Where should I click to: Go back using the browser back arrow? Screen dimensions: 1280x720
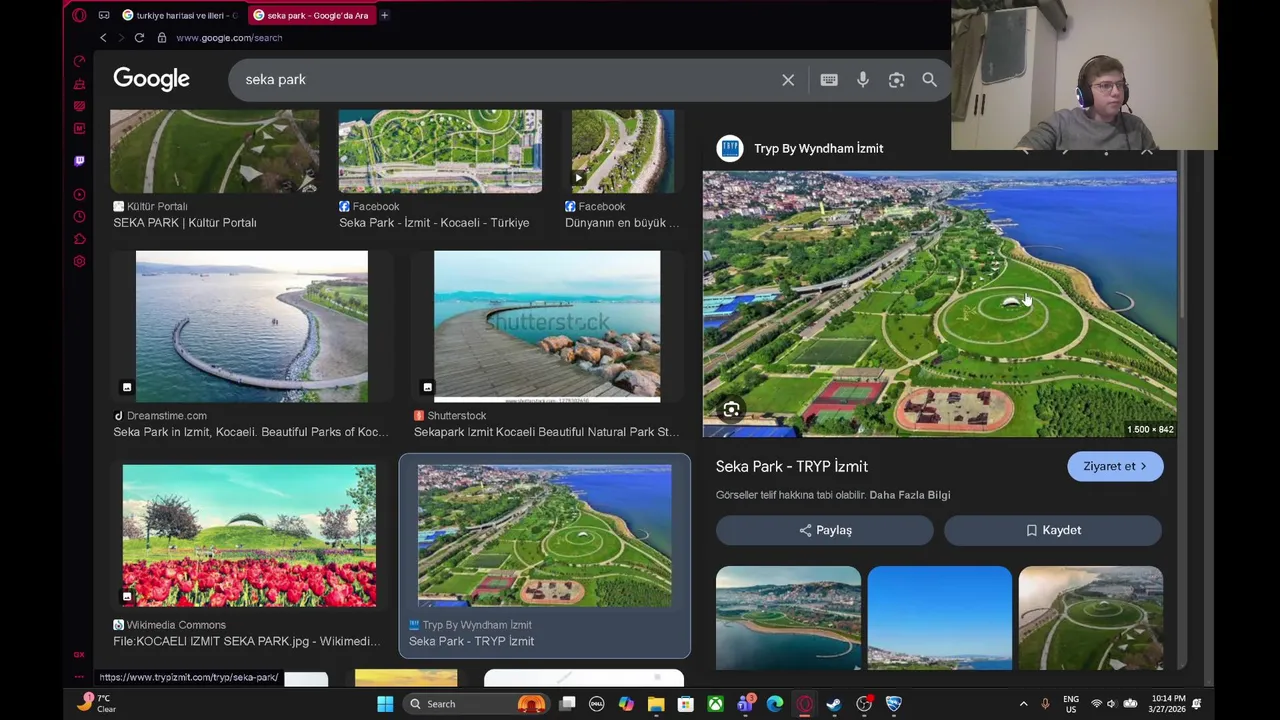(x=103, y=38)
